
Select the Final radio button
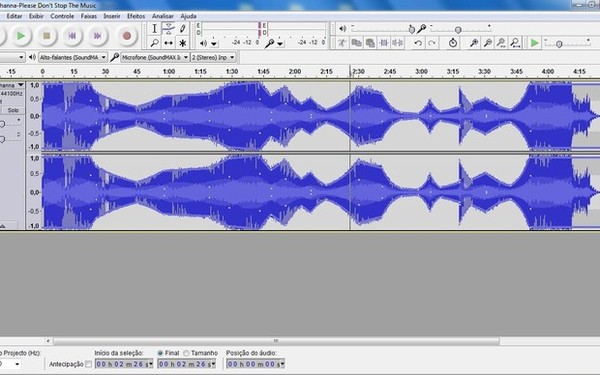(x=160, y=353)
